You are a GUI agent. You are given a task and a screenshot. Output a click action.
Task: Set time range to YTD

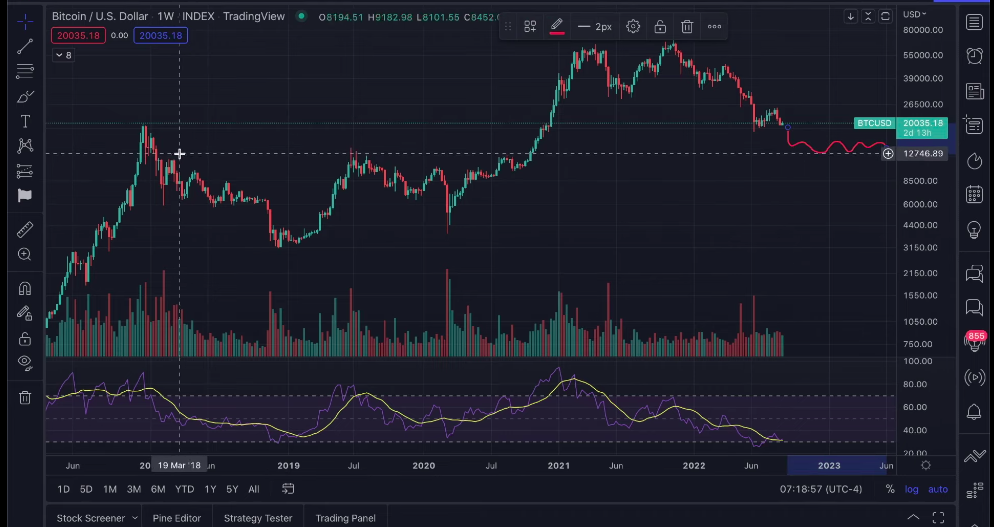coord(184,489)
